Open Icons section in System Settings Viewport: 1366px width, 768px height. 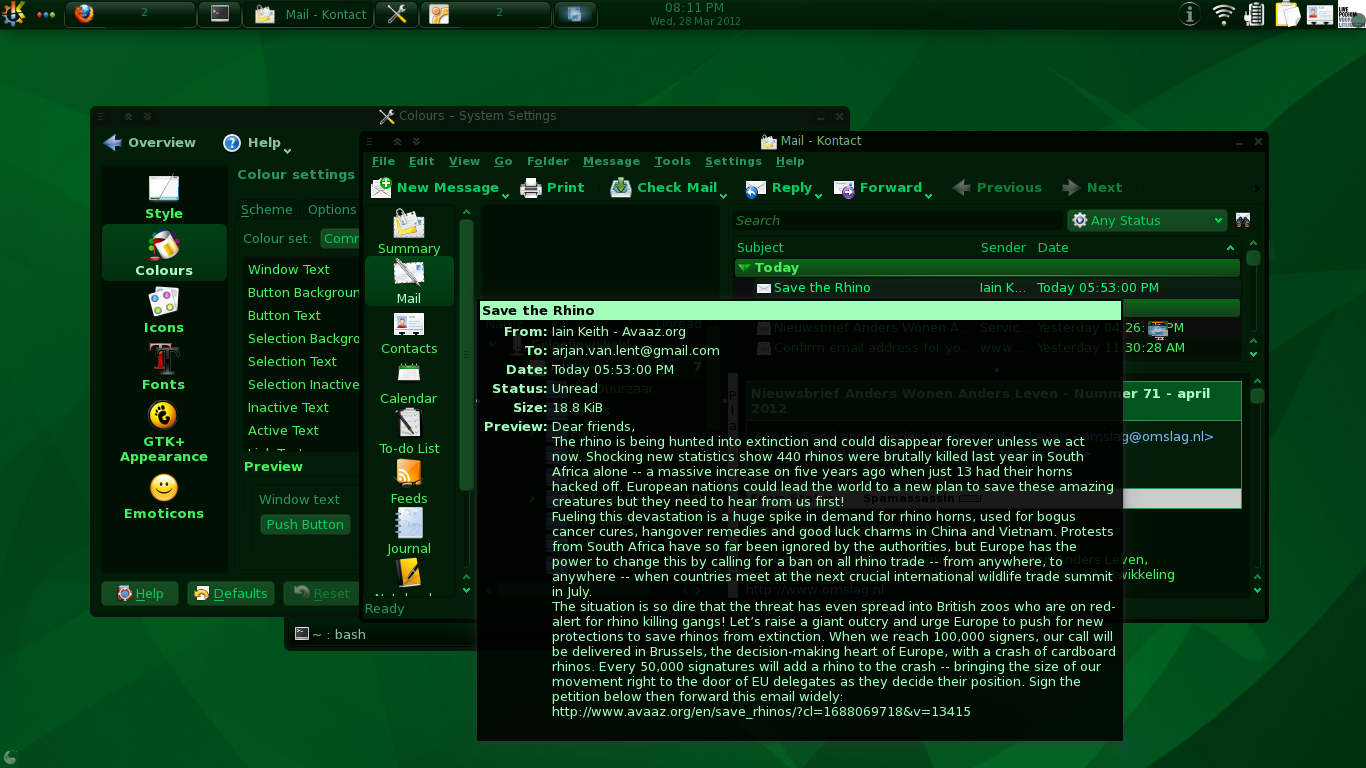tap(164, 310)
